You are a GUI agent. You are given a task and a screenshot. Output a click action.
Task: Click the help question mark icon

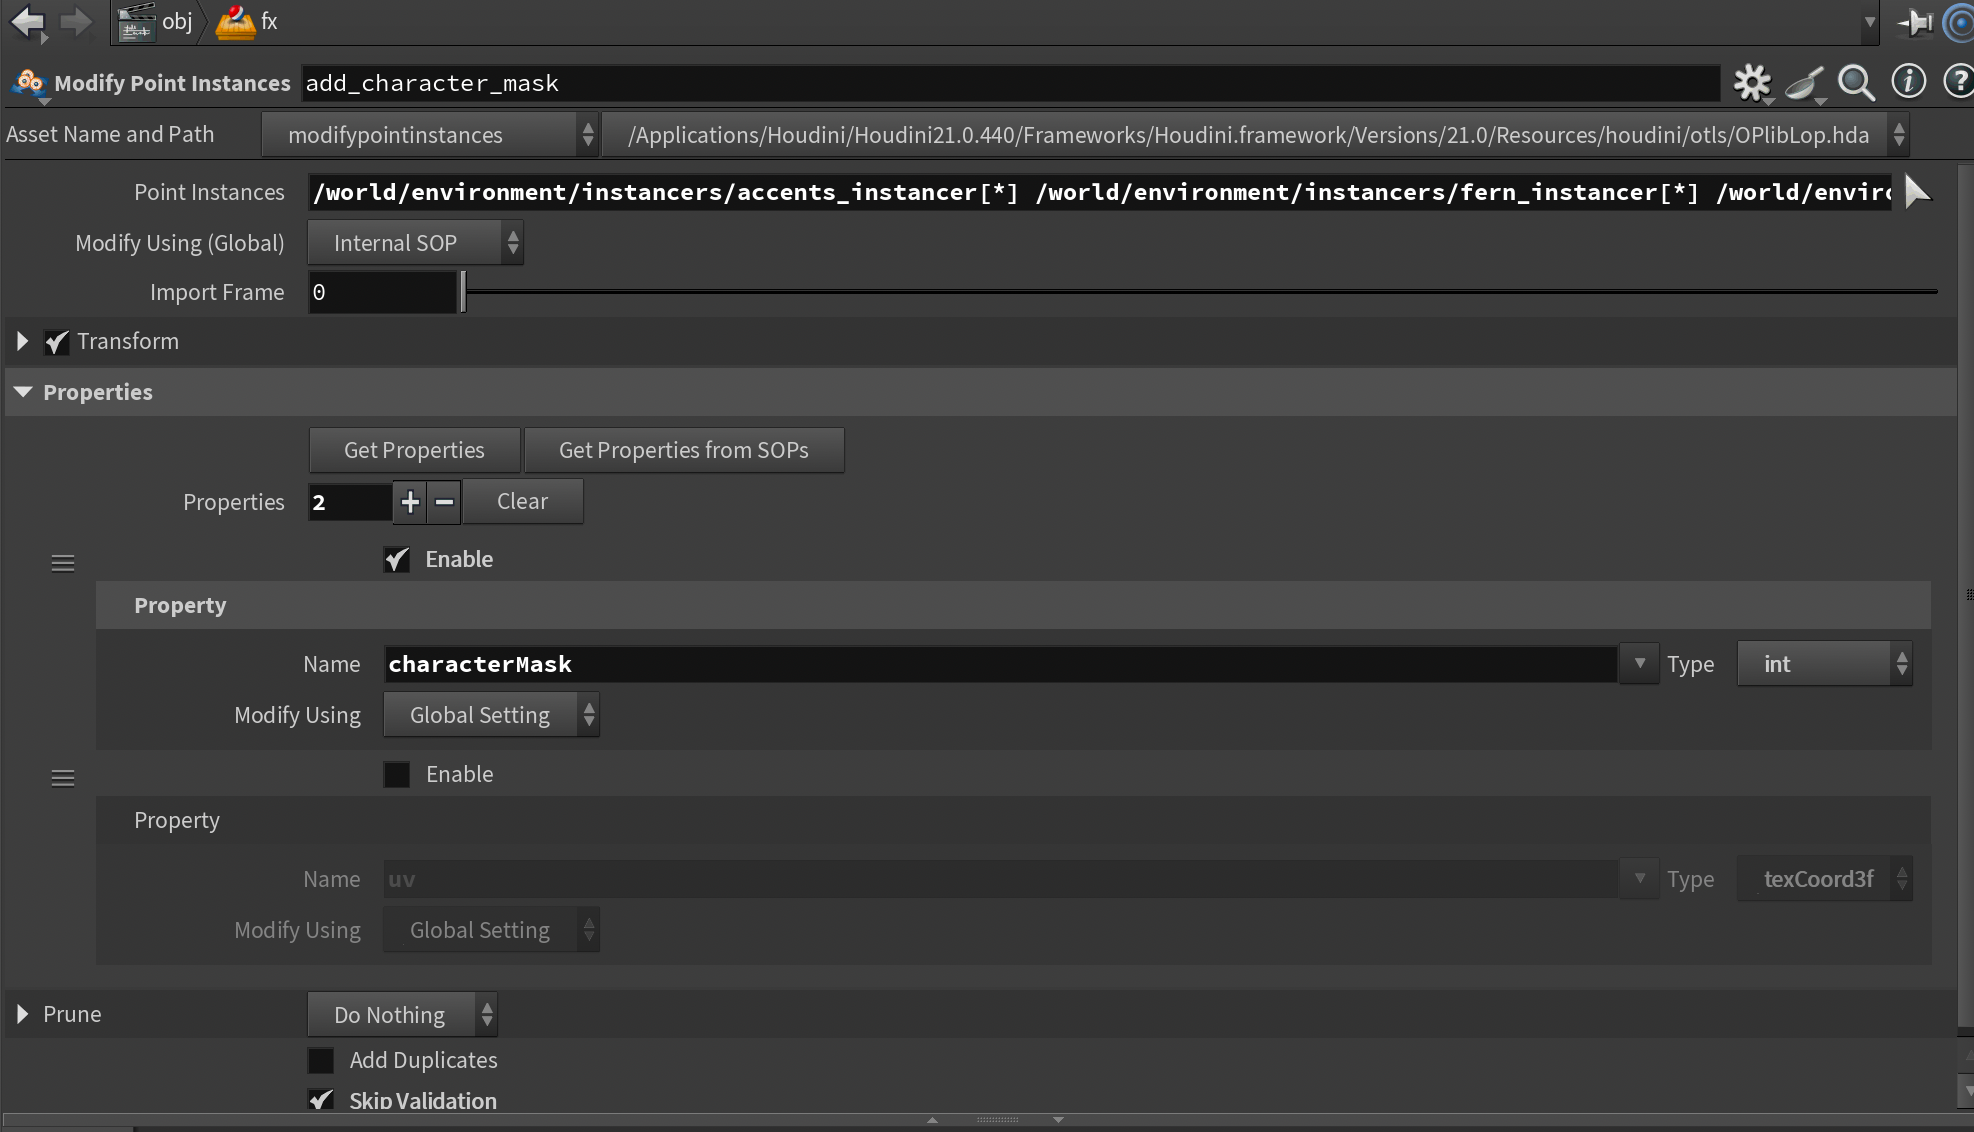pos(1957,82)
